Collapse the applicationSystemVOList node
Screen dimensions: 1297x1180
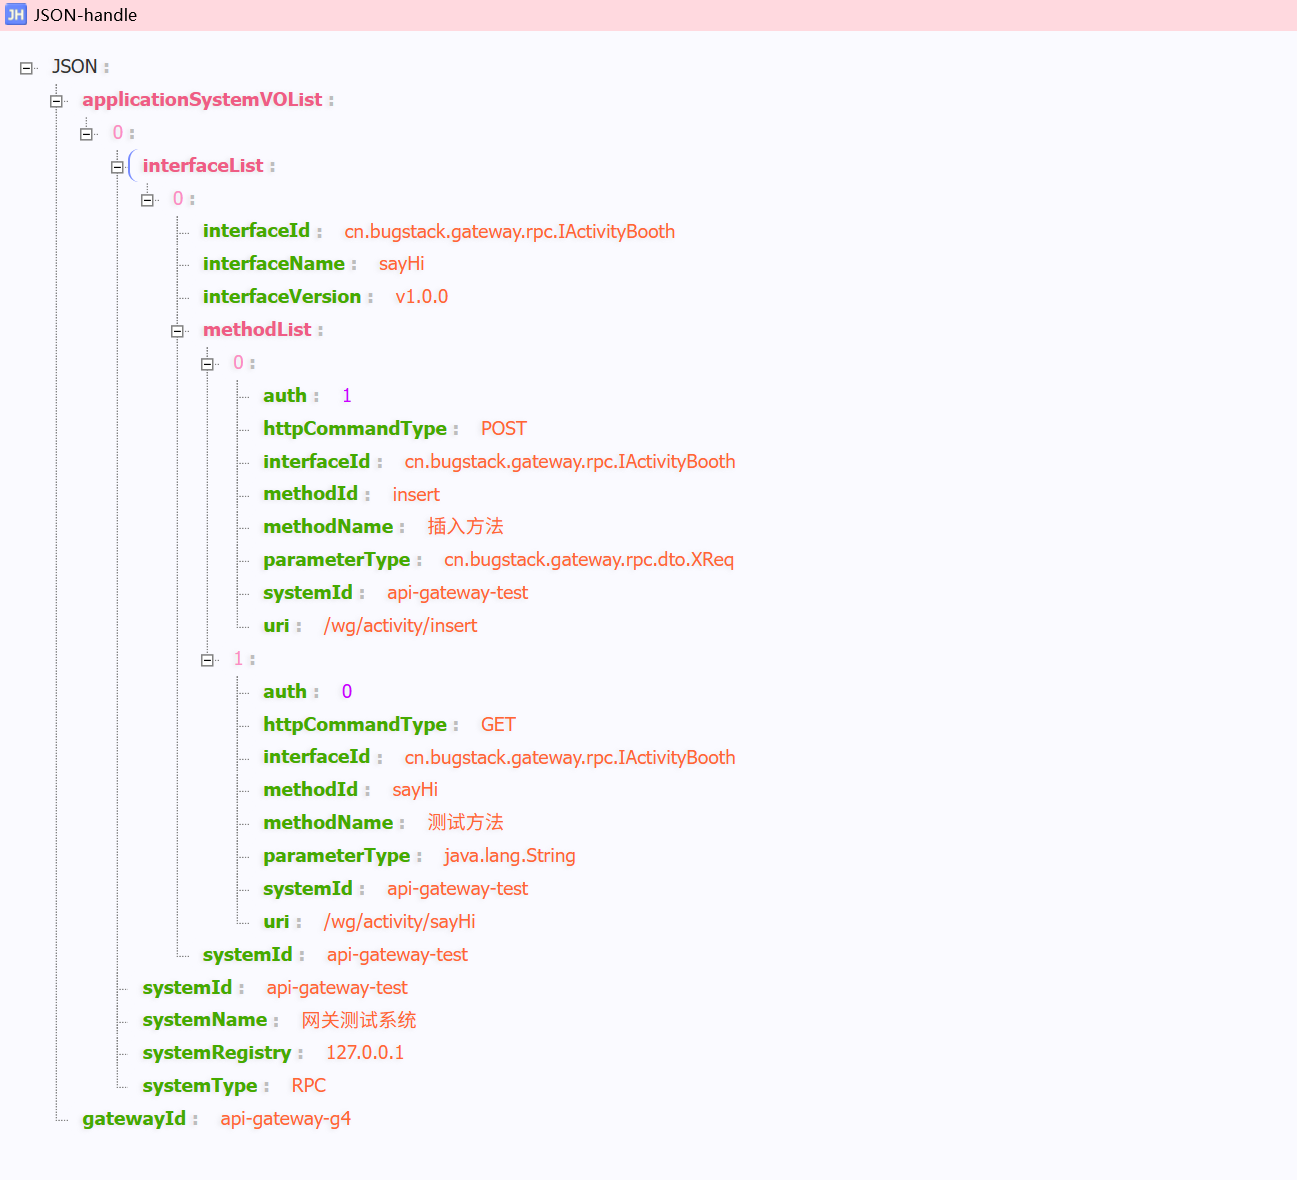[57, 101]
